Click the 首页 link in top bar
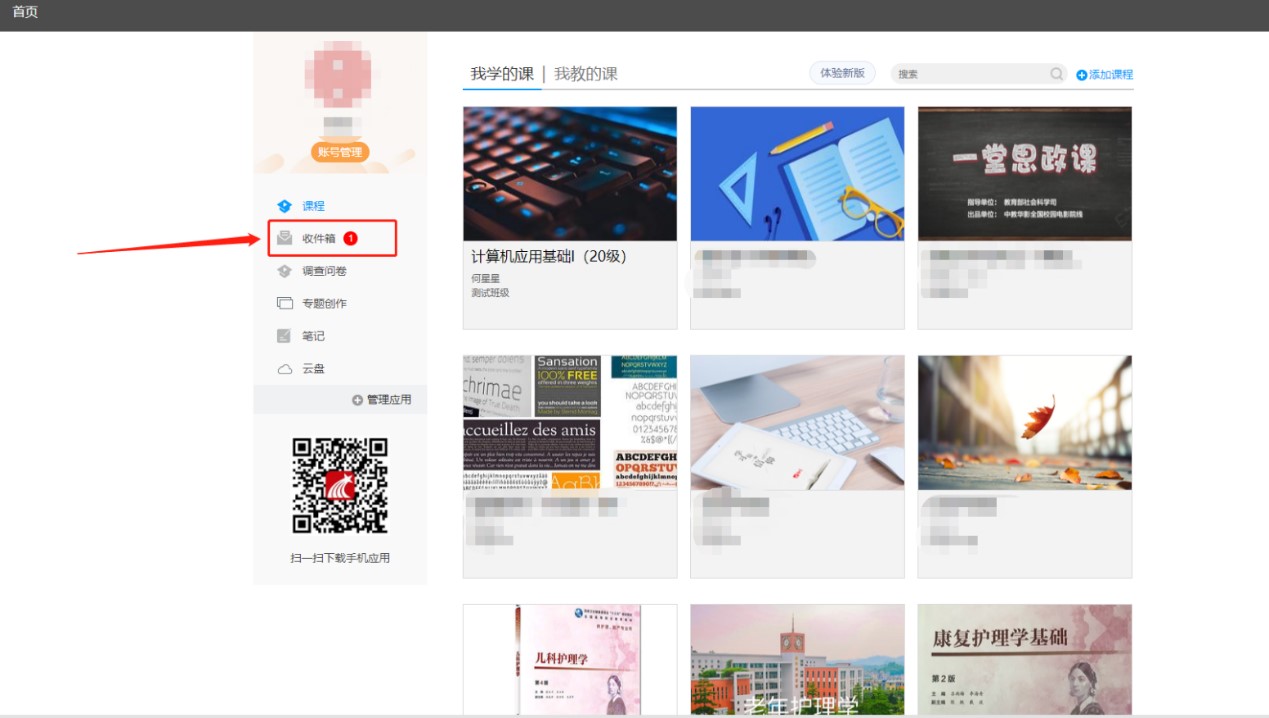 (x=25, y=13)
